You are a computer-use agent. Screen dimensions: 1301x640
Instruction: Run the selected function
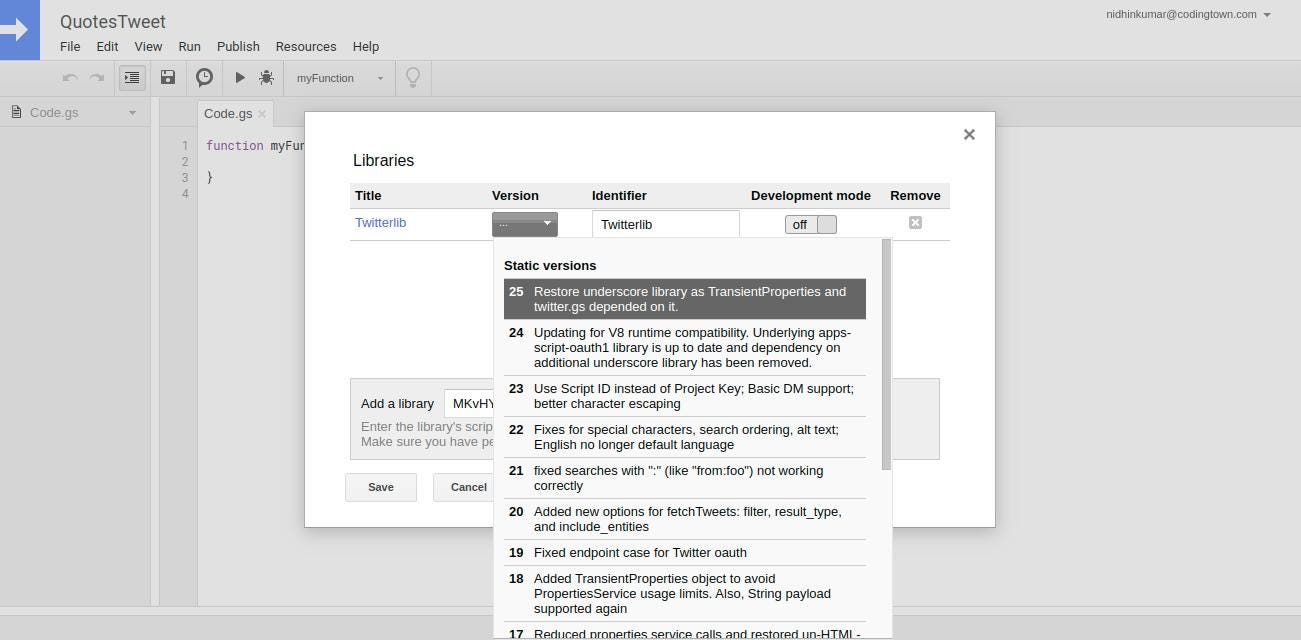click(240, 78)
